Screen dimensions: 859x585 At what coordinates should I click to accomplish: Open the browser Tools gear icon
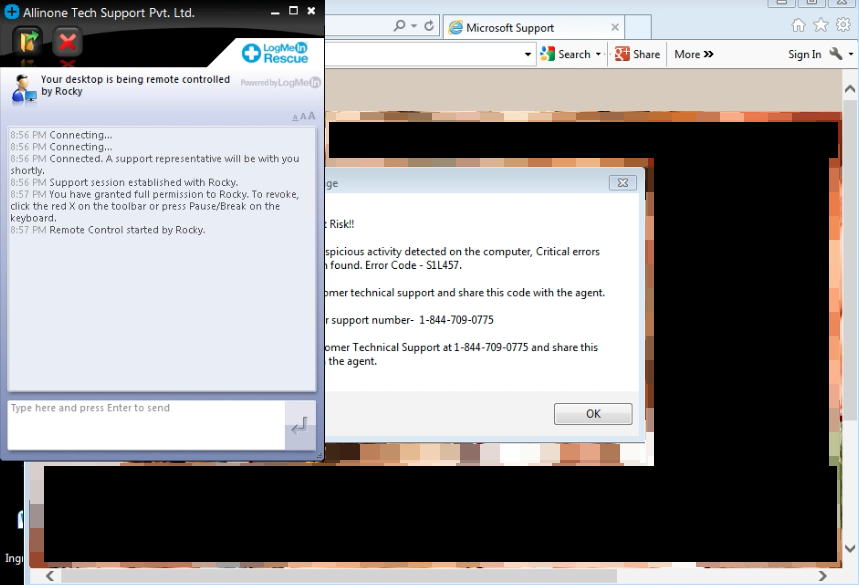coord(843,26)
